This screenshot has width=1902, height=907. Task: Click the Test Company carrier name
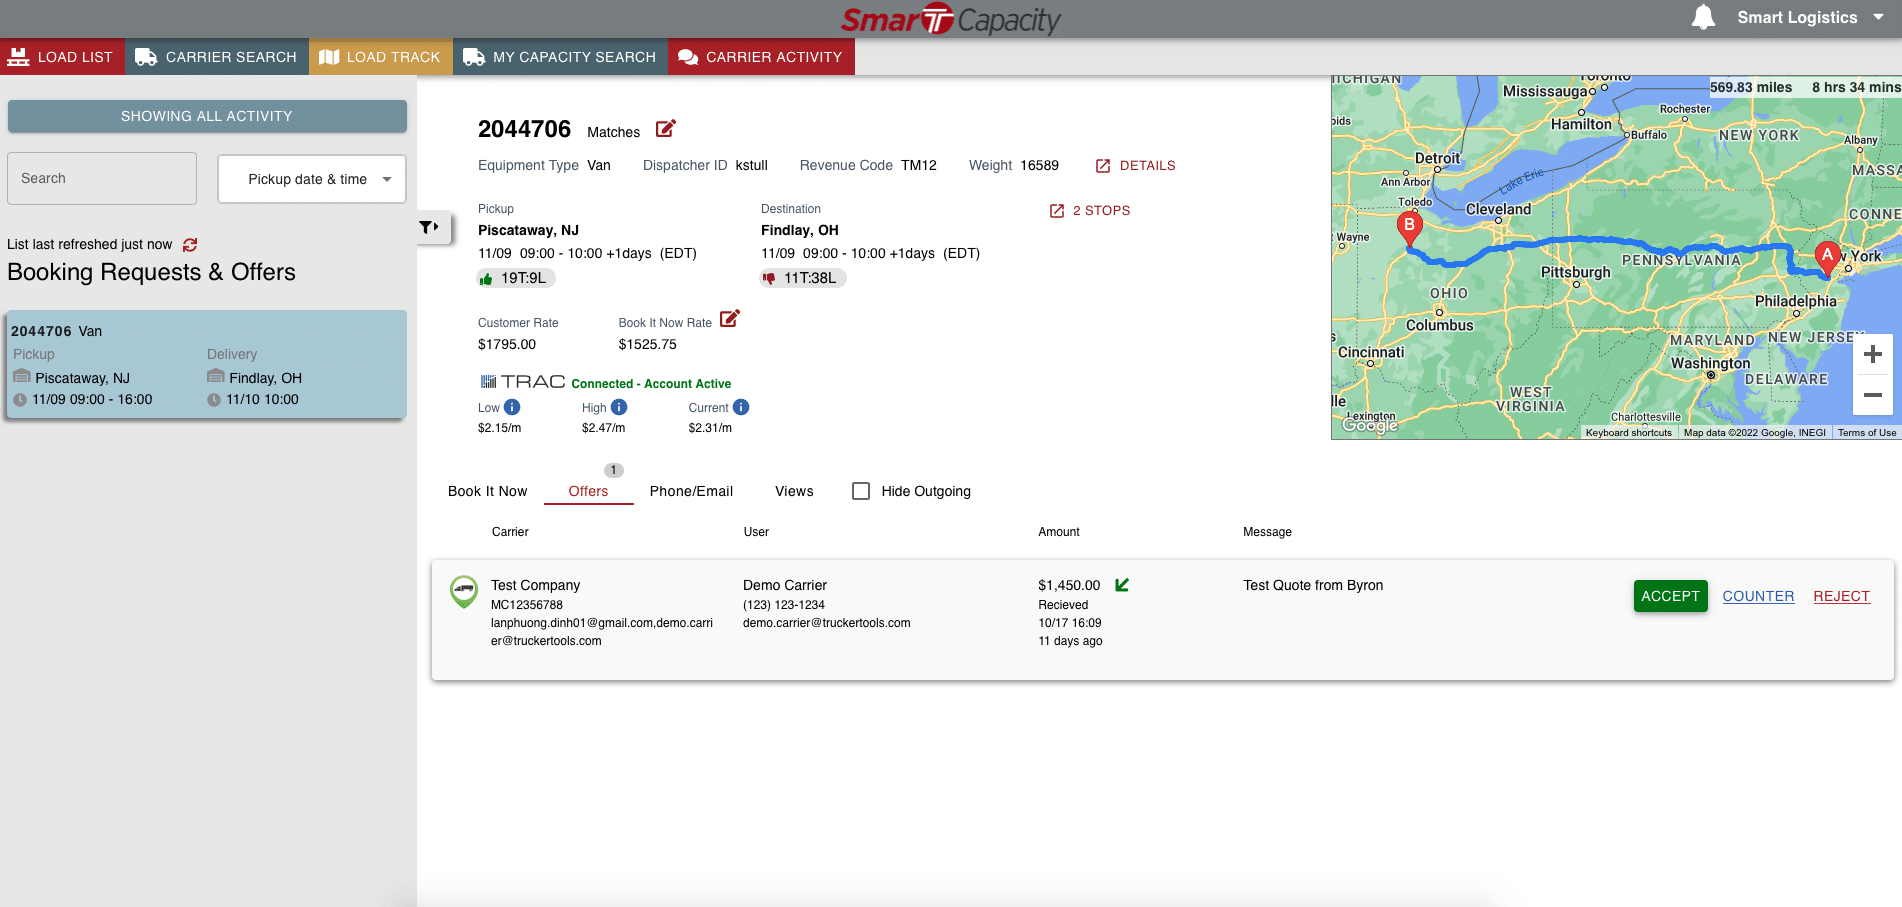coord(535,585)
